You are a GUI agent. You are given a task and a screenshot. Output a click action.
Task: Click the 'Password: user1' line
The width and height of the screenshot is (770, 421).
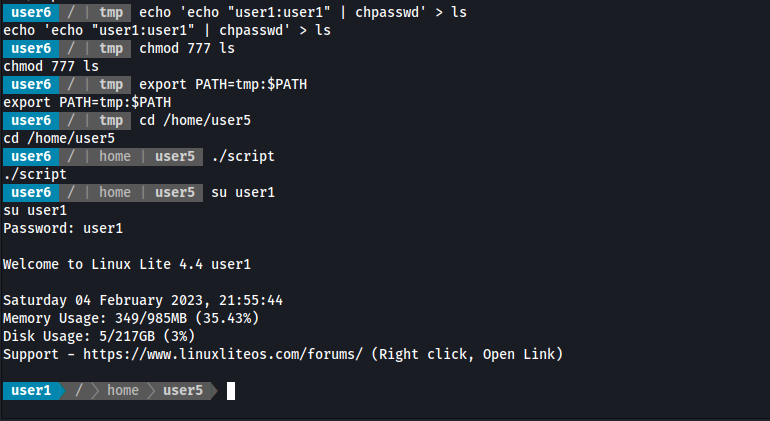point(63,228)
